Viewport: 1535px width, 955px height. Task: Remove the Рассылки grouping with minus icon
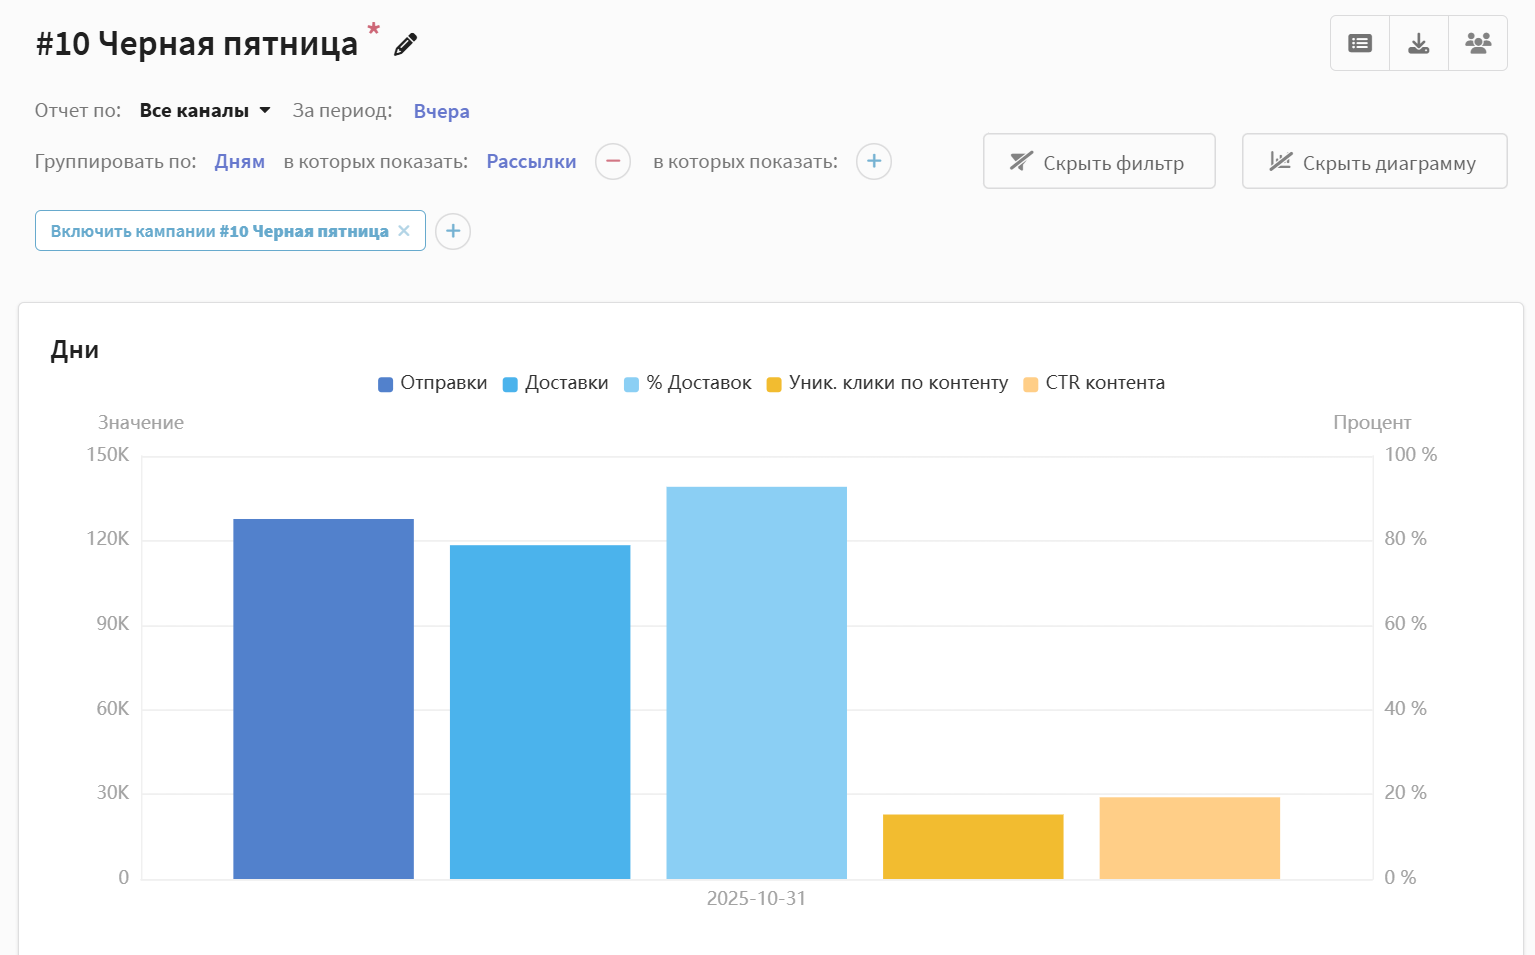click(612, 161)
